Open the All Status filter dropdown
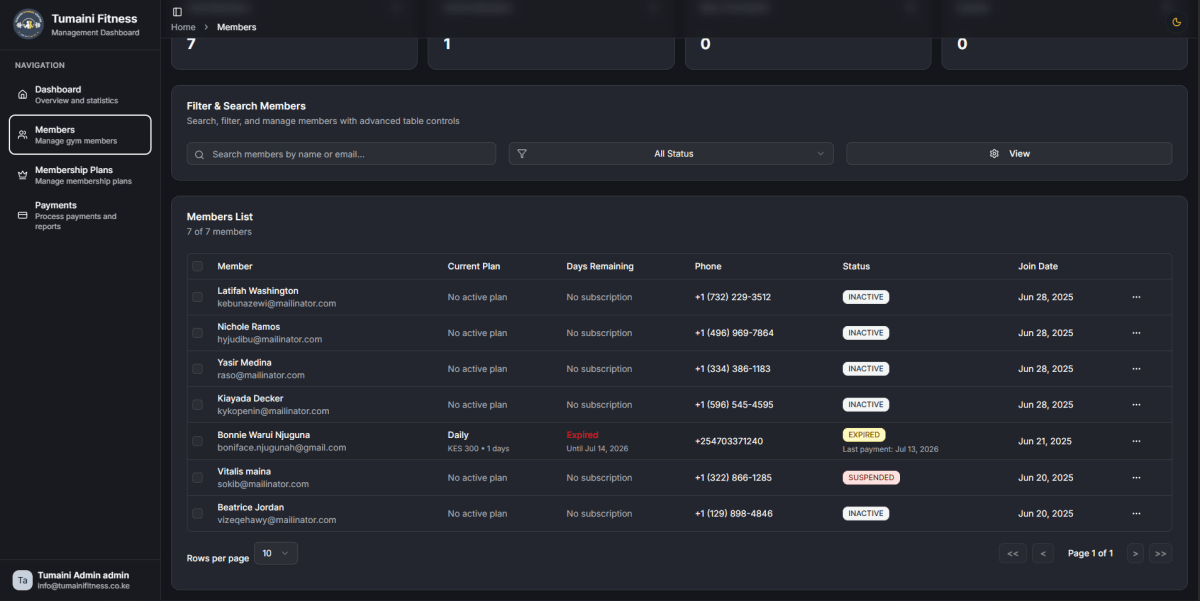The image size is (1200, 601). (671, 154)
